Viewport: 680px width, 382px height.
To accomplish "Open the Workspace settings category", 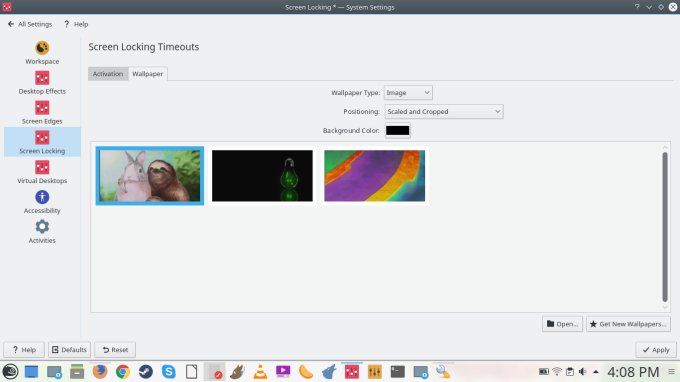I will [42, 52].
